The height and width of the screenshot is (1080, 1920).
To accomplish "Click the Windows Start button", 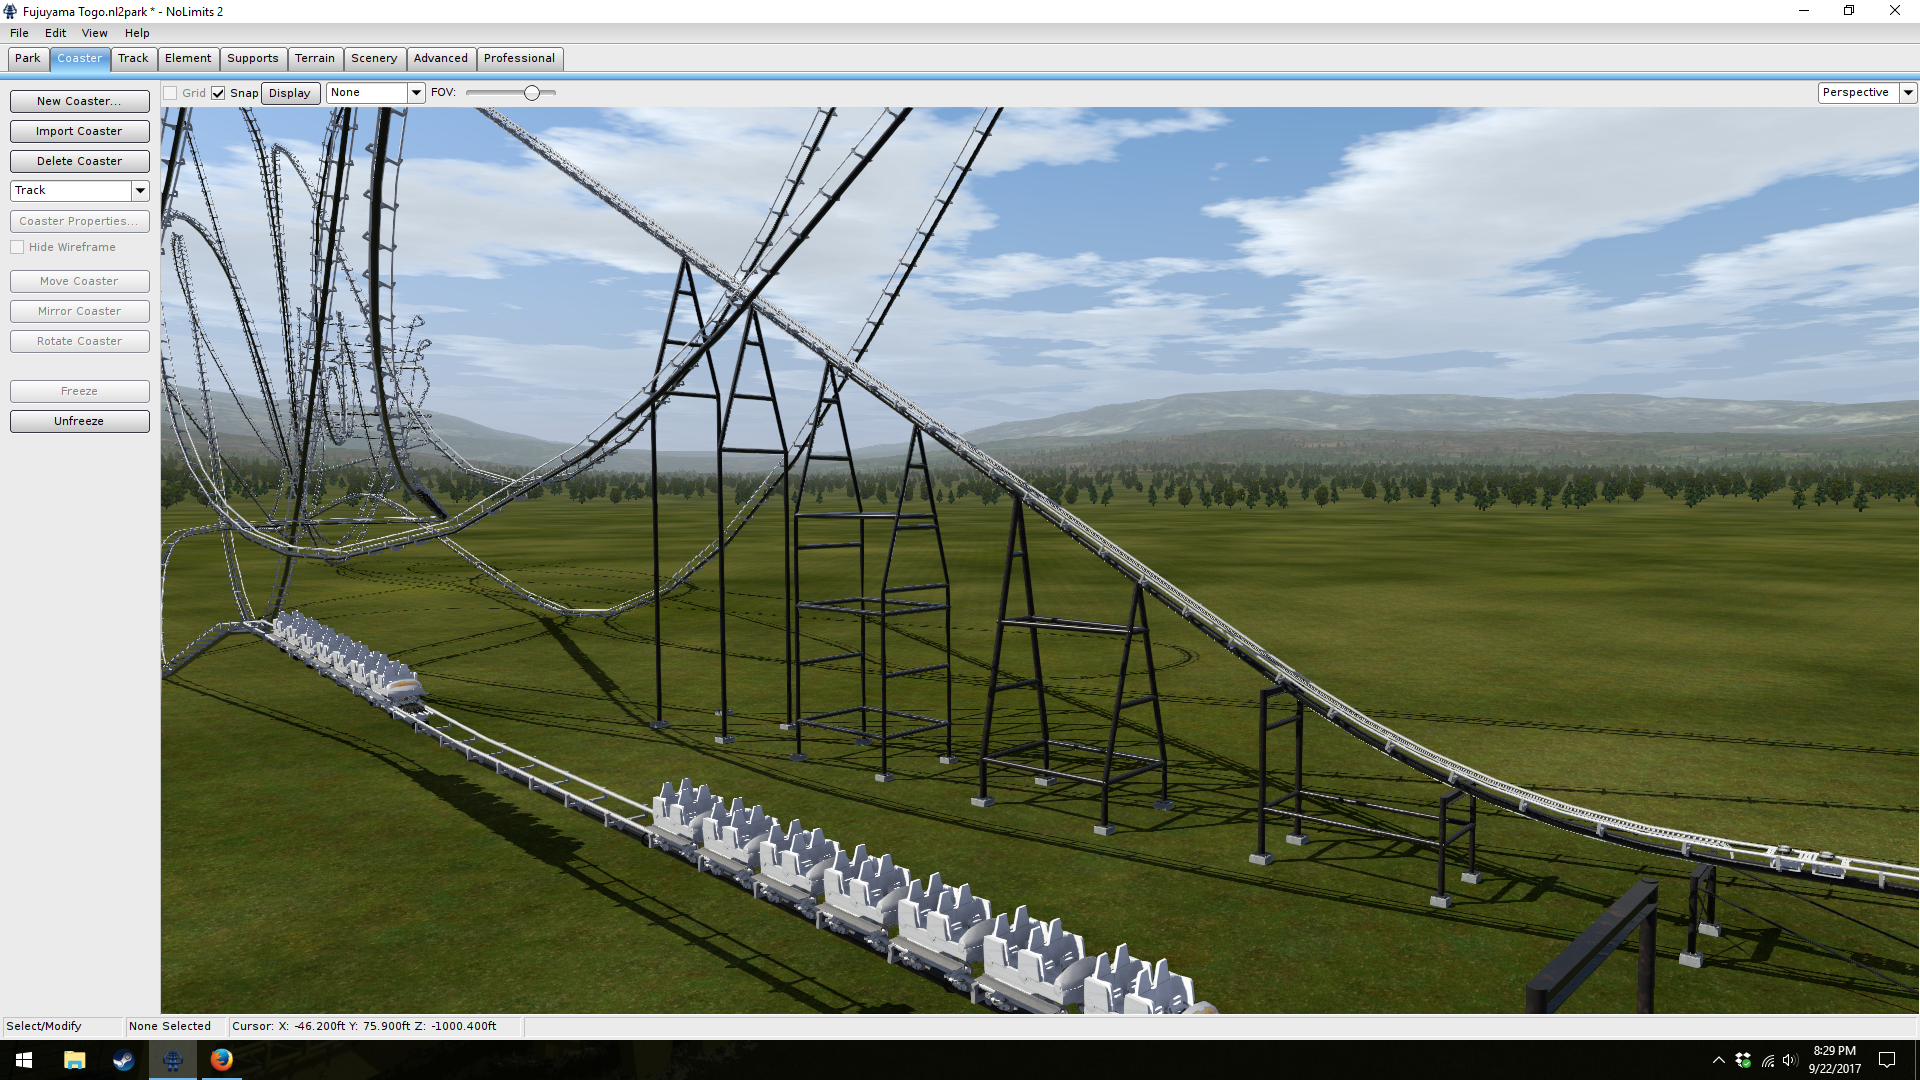I will coord(24,1060).
